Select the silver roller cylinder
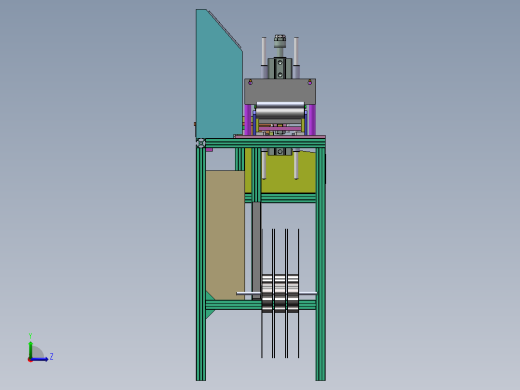Viewport: 520px width, 390px height. pos(280,110)
